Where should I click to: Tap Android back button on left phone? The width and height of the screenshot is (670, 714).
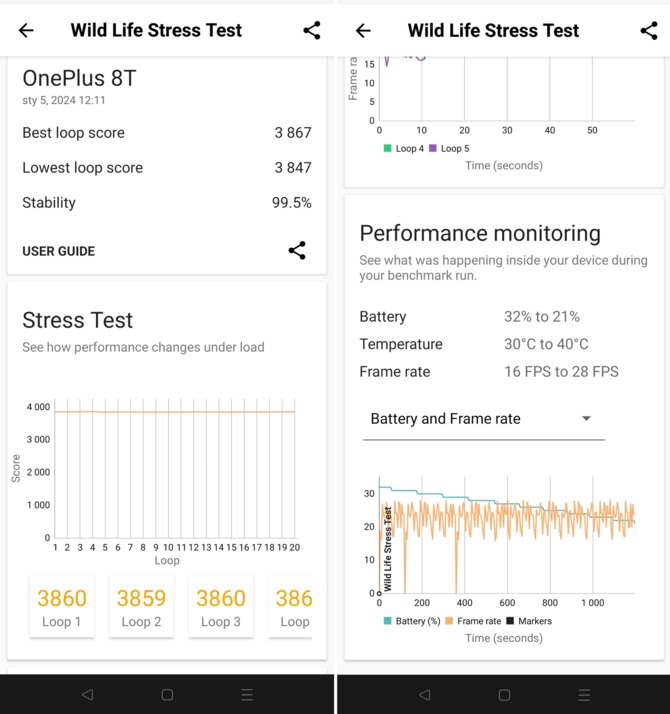[87, 694]
